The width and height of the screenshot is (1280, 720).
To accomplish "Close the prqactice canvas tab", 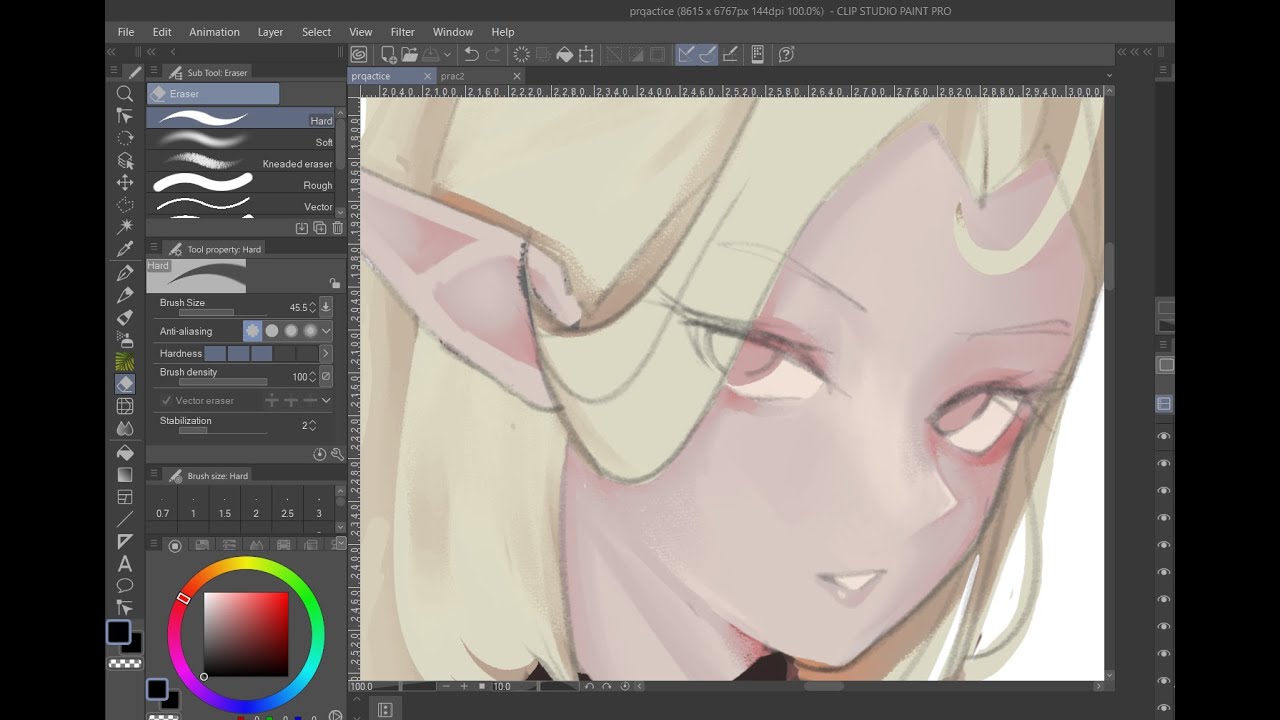I will tap(428, 76).
